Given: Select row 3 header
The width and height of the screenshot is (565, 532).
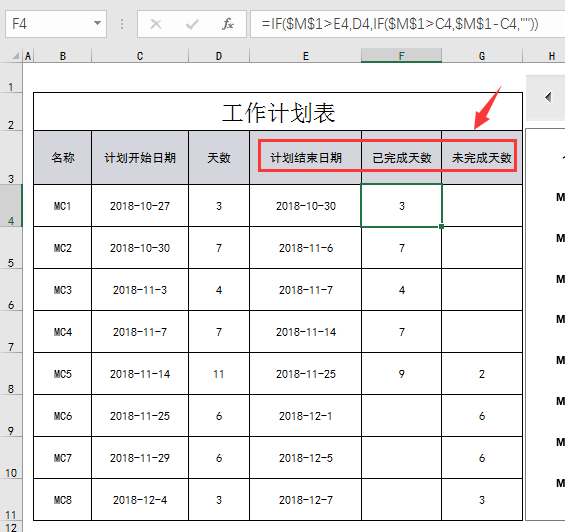Looking at the screenshot, I should 11,158.
